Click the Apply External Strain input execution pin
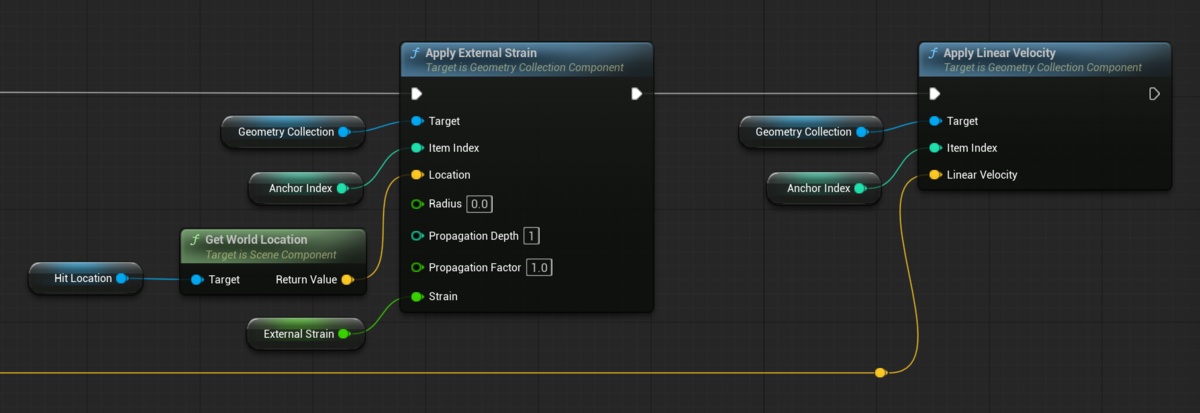Image resolution: width=1200 pixels, height=413 pixels. (417, 94)
